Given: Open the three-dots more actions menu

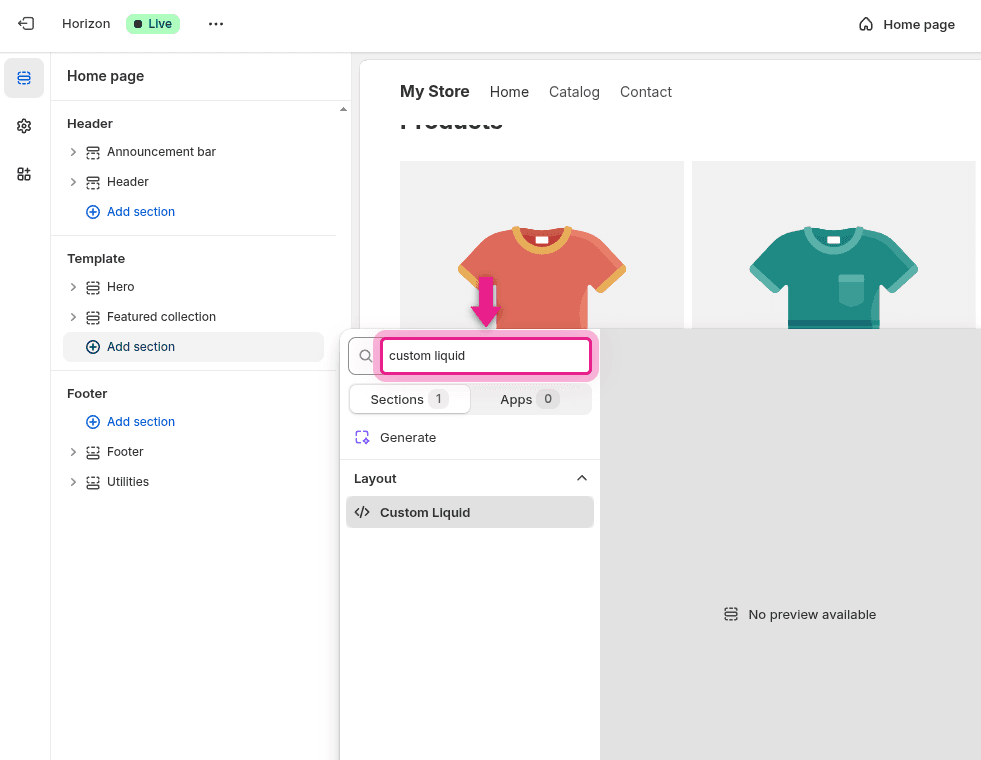Looking at the screenshot, I should click(216, 24).
